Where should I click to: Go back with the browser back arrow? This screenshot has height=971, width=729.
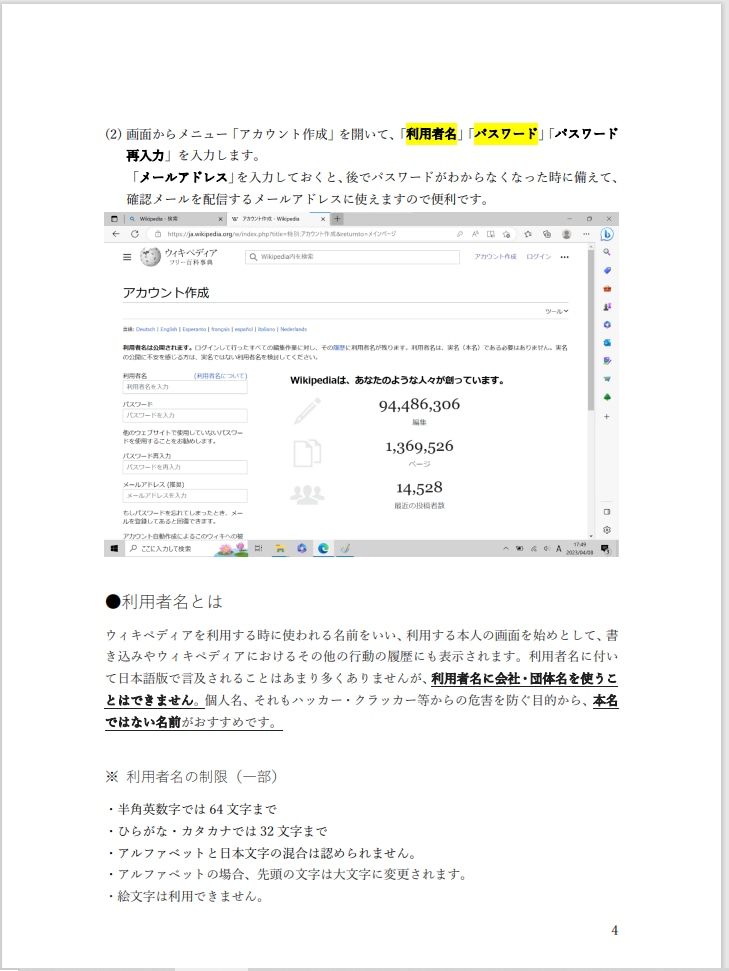[x=116, y=234]
